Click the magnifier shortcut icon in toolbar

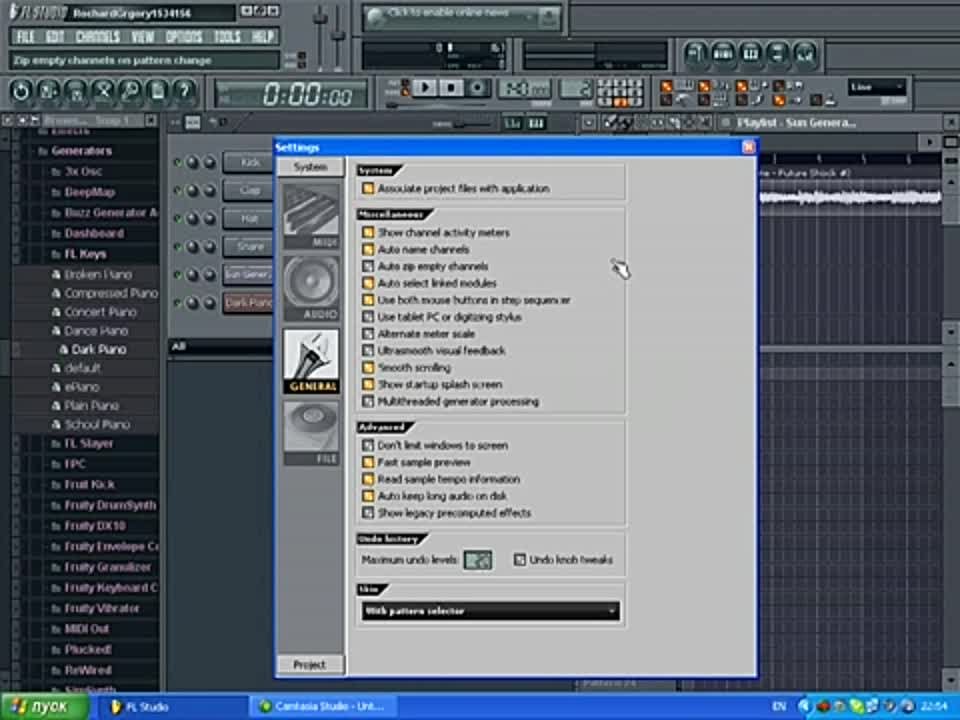[x=130, y=91]
